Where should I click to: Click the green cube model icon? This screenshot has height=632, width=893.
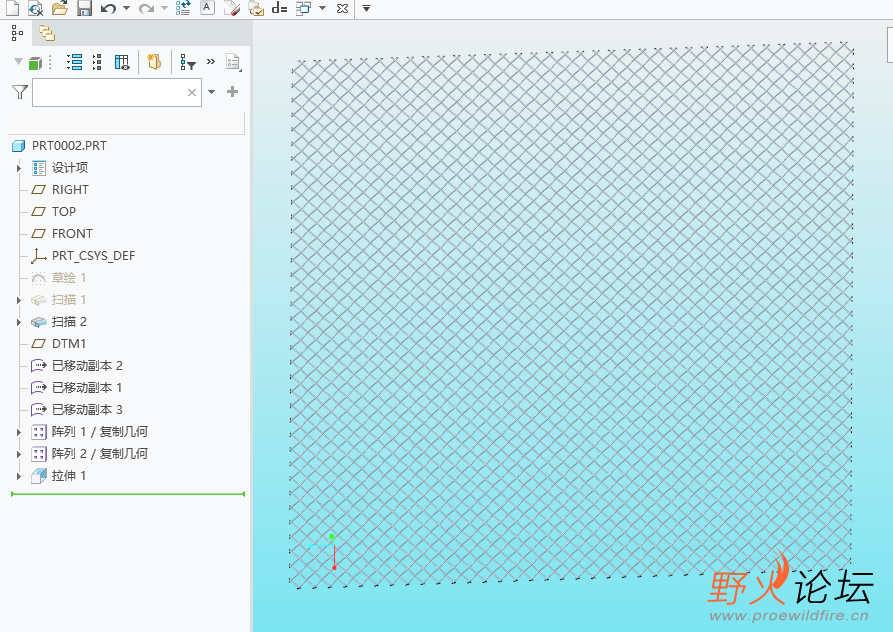click(35, 63)
